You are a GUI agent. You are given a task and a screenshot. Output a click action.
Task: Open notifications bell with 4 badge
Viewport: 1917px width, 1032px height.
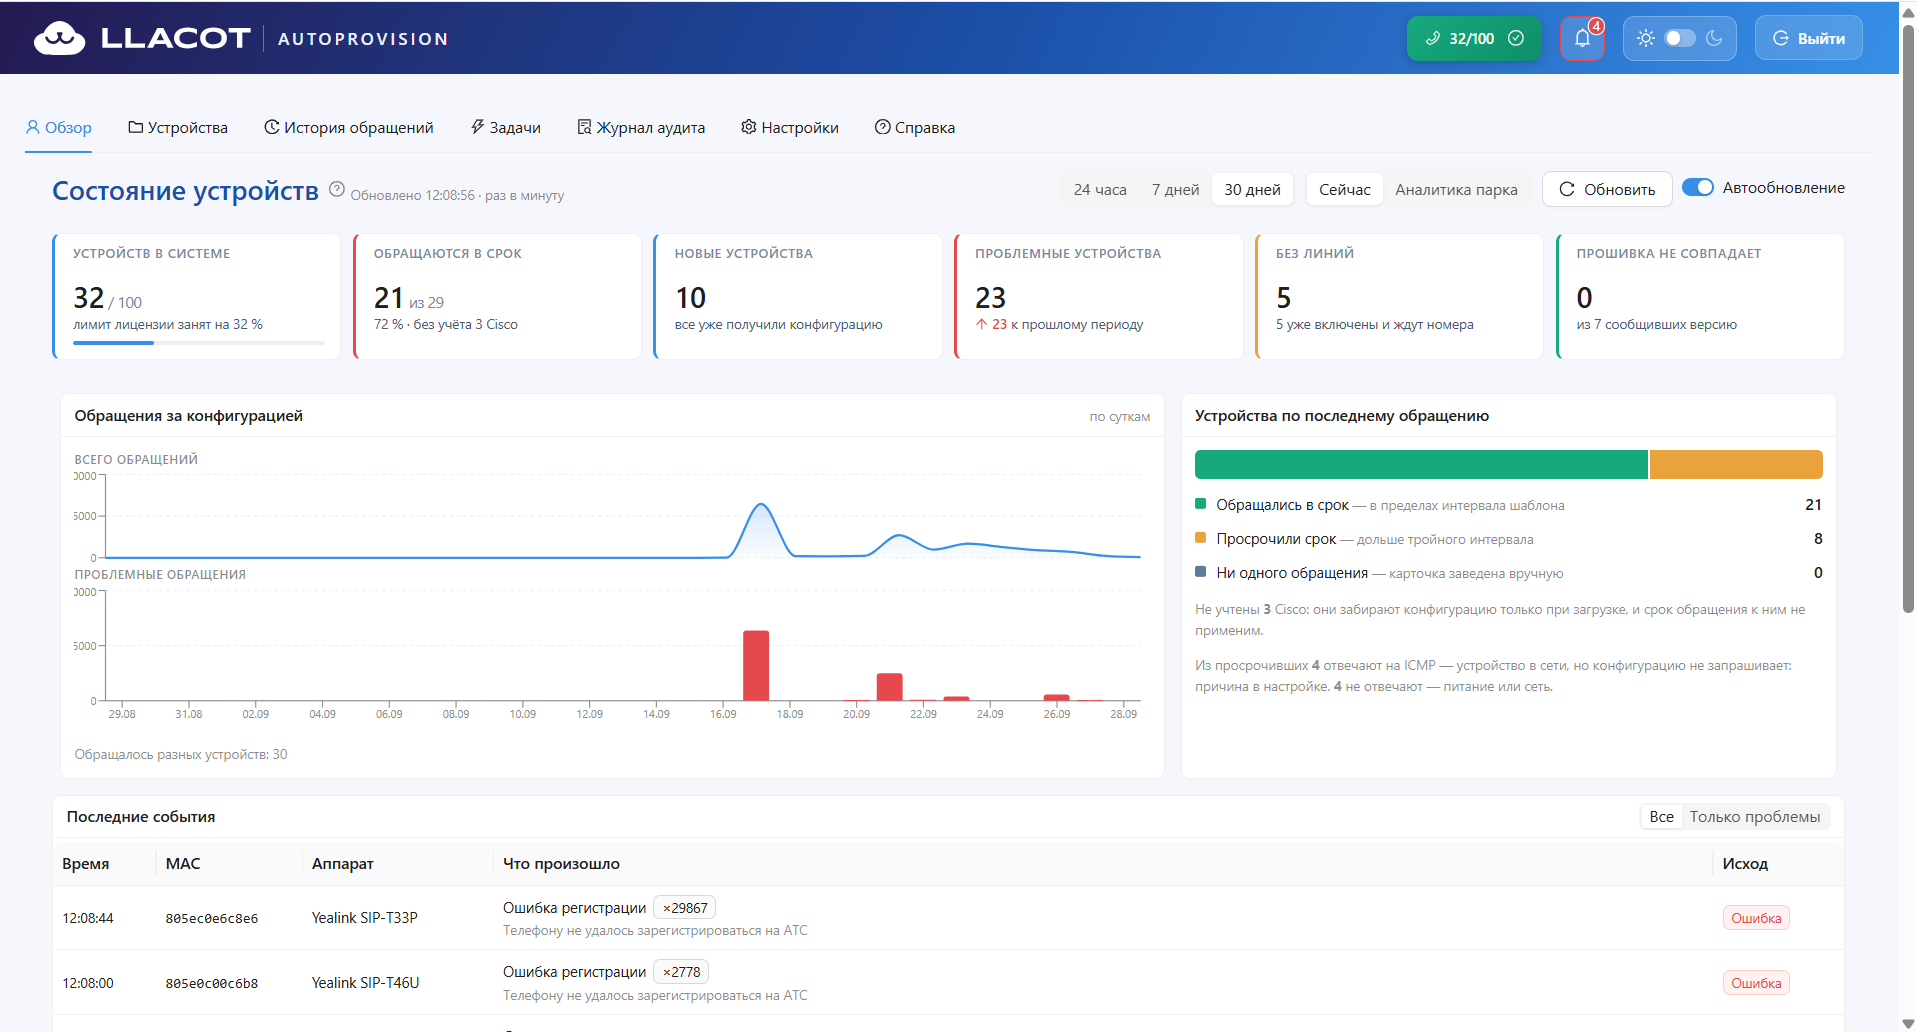1582,38
